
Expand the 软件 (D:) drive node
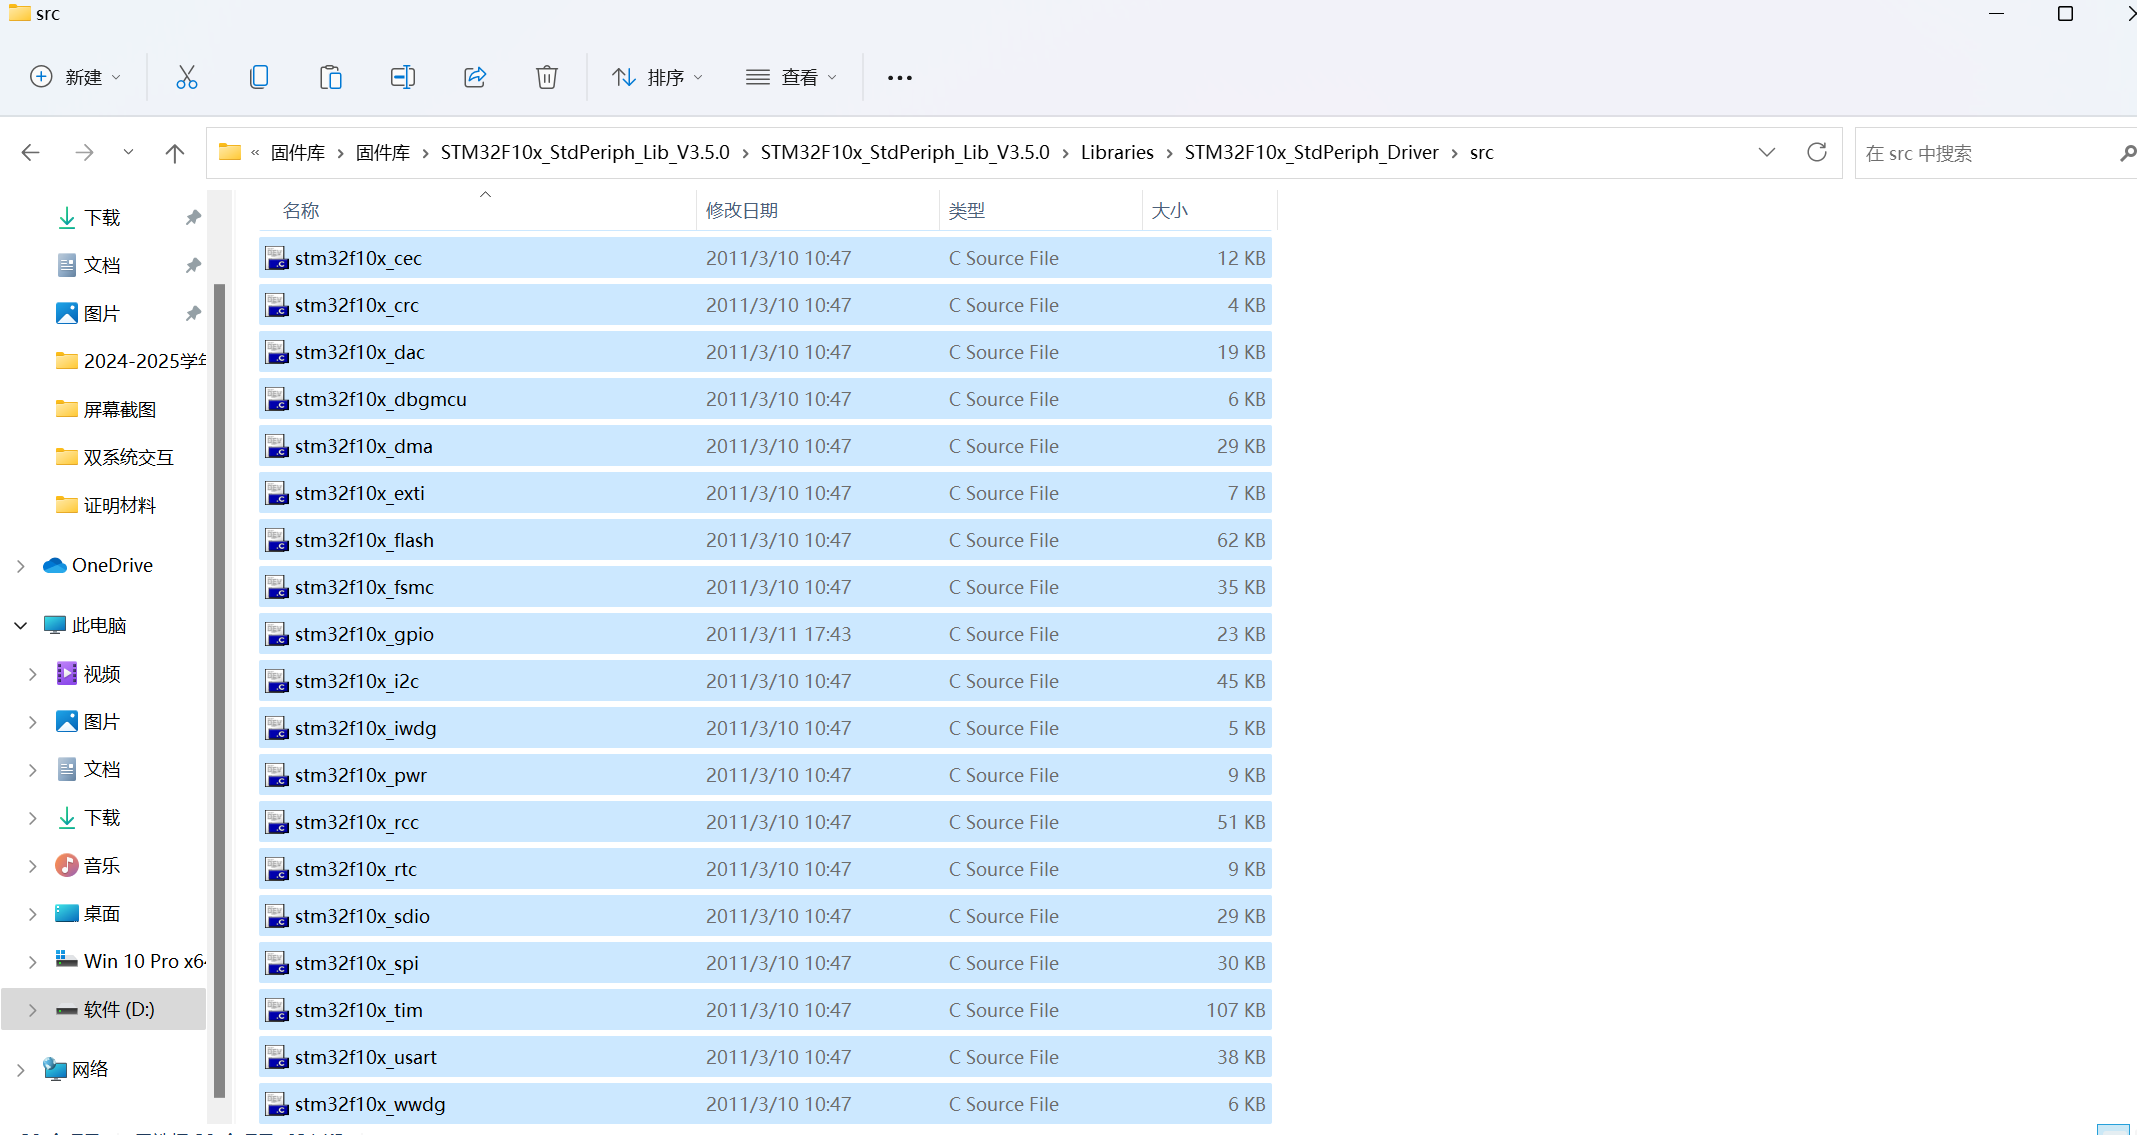pos(33,1010)
